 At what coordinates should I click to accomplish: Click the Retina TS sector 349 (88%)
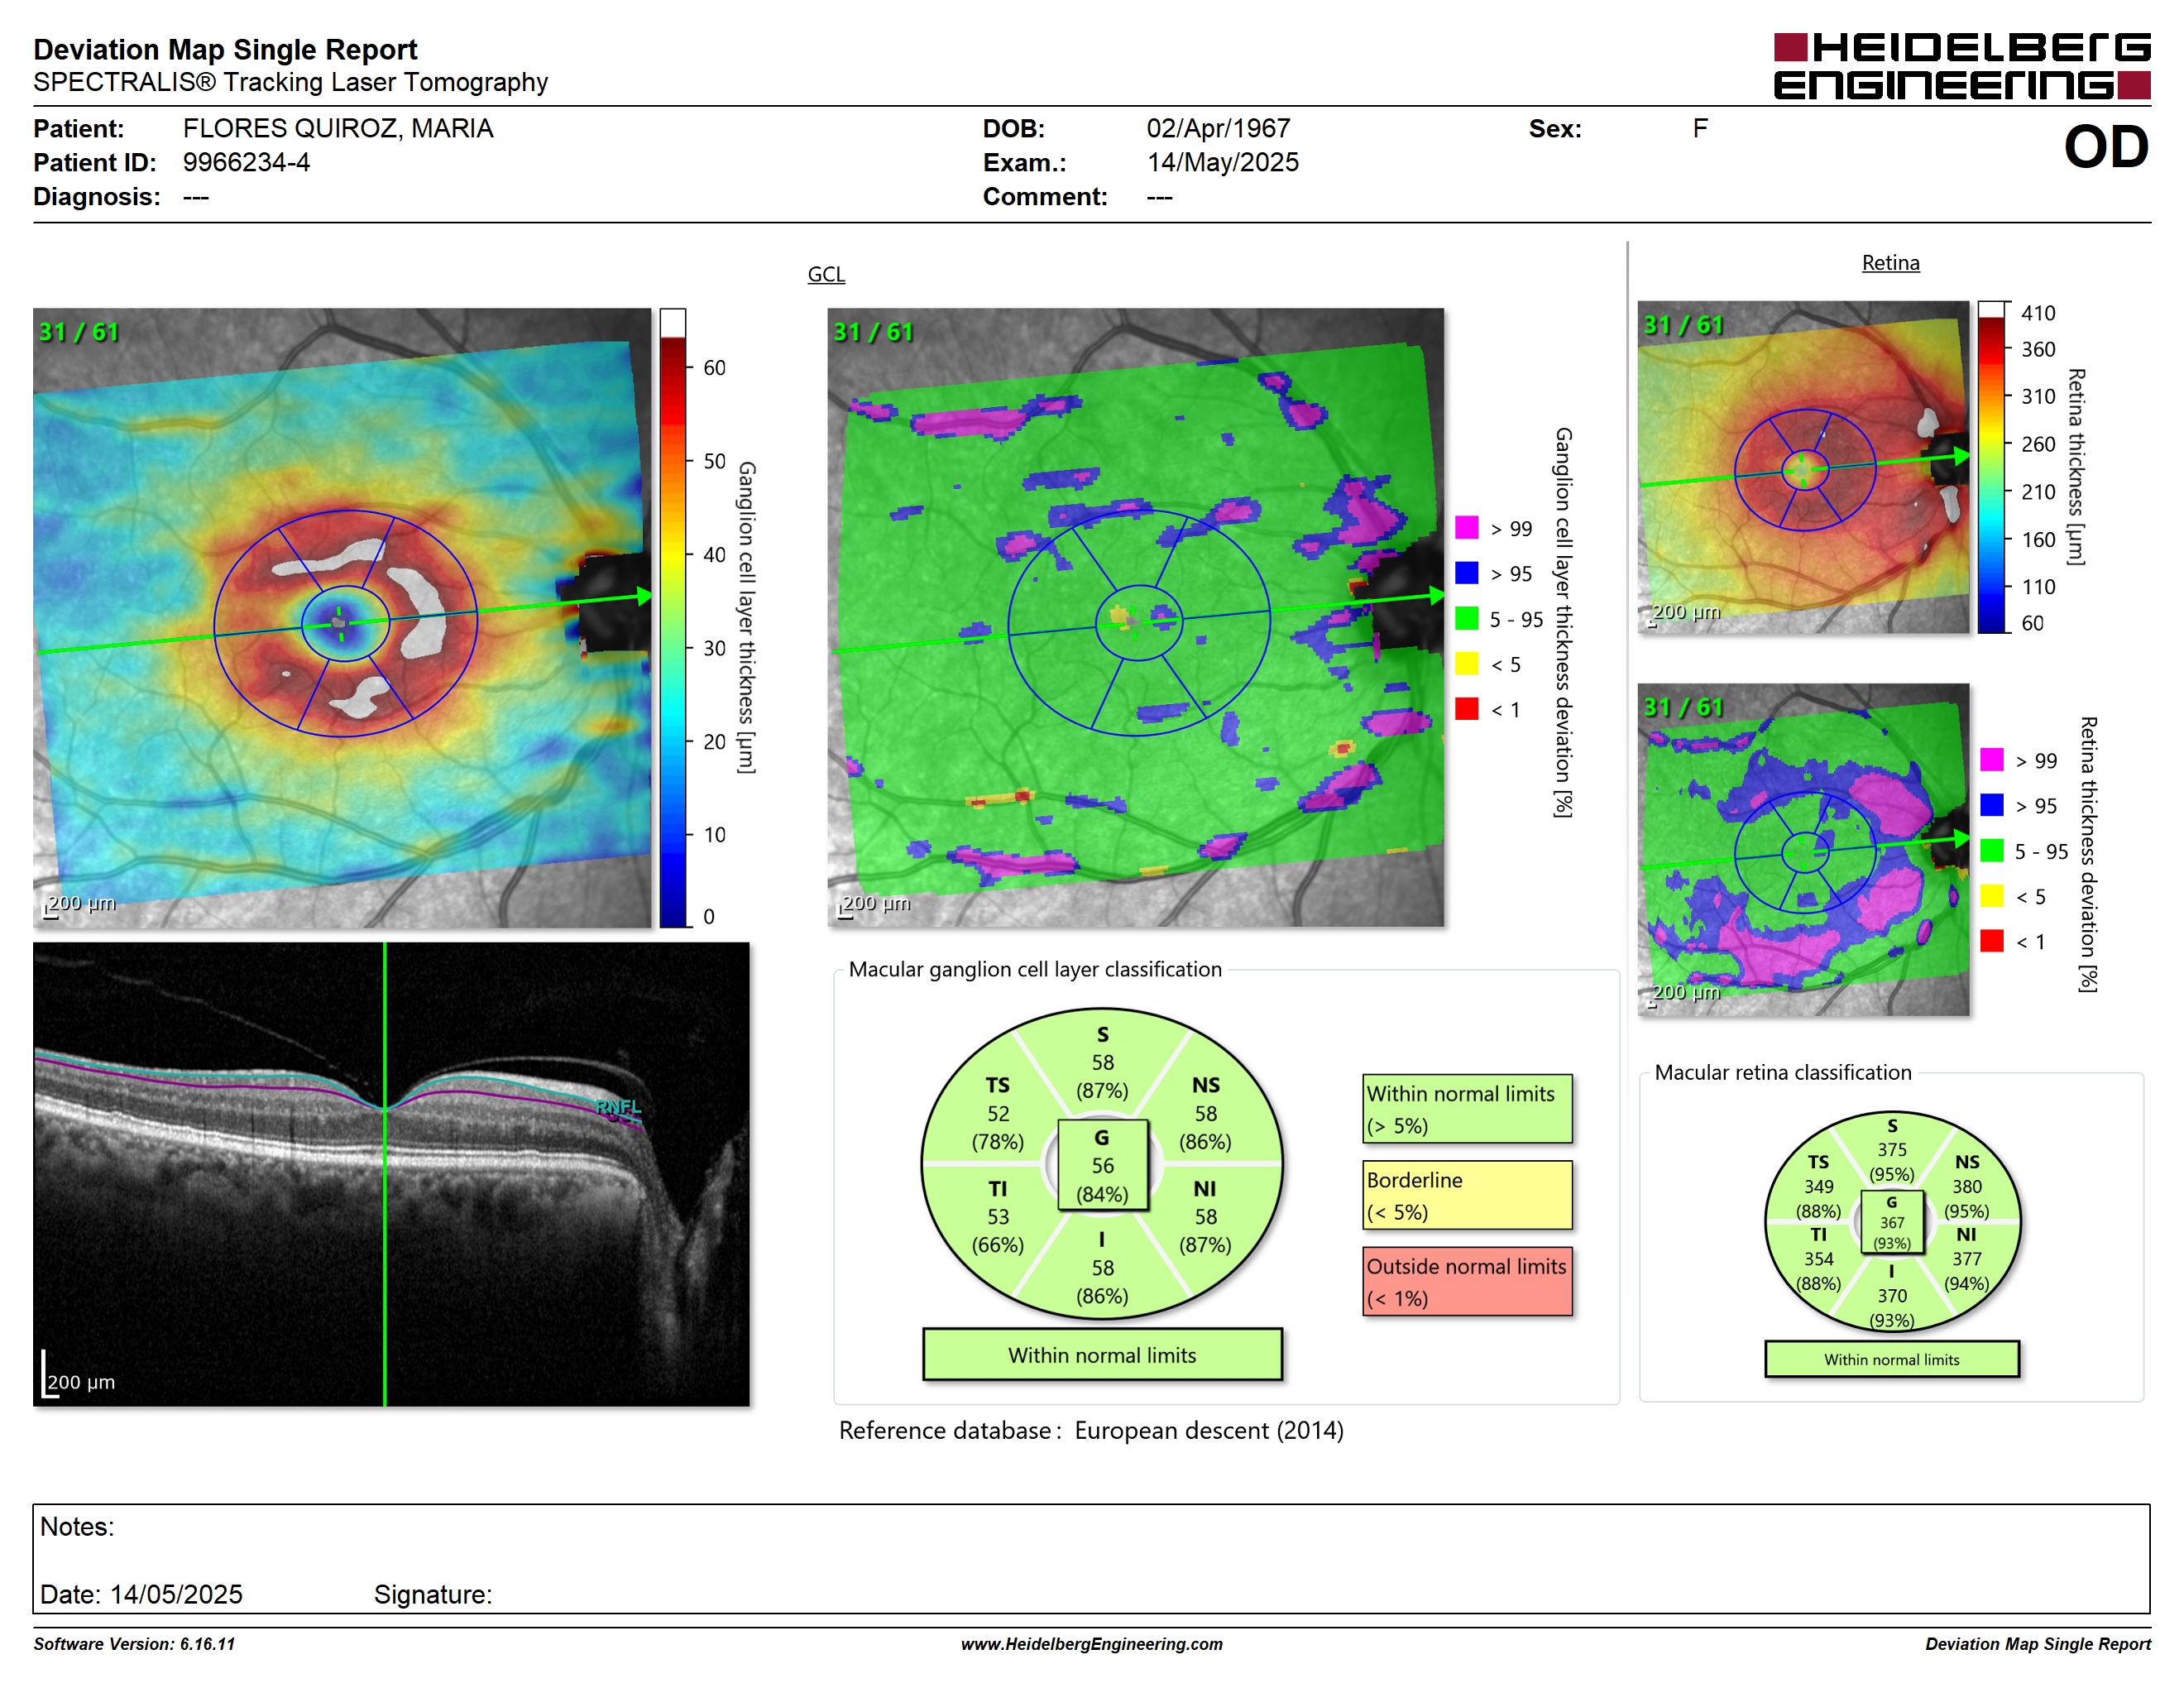(x=1818, y=1186)
